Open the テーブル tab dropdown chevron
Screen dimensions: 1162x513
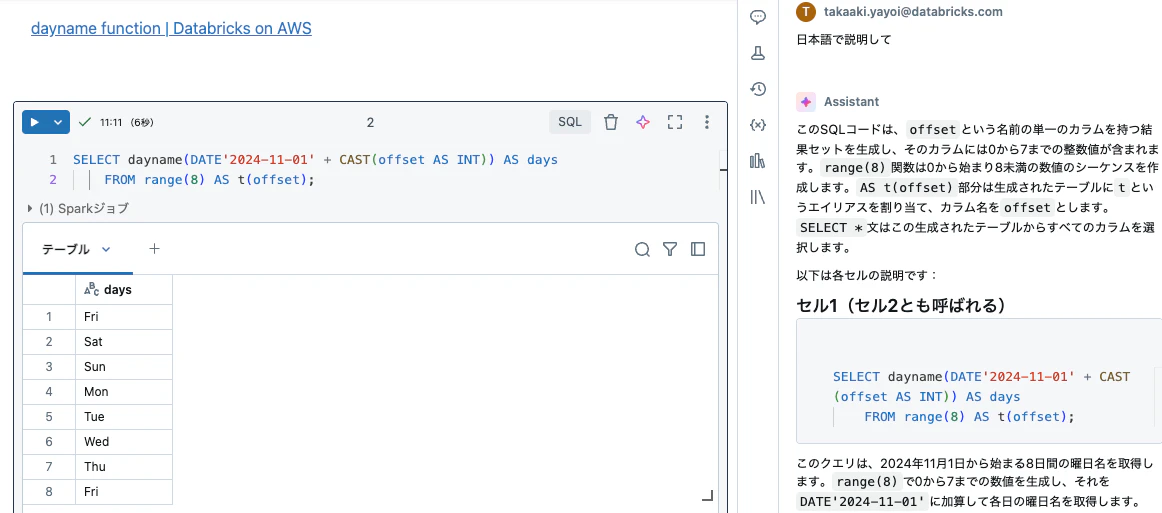pyautogui.click(x=105, y=249)
